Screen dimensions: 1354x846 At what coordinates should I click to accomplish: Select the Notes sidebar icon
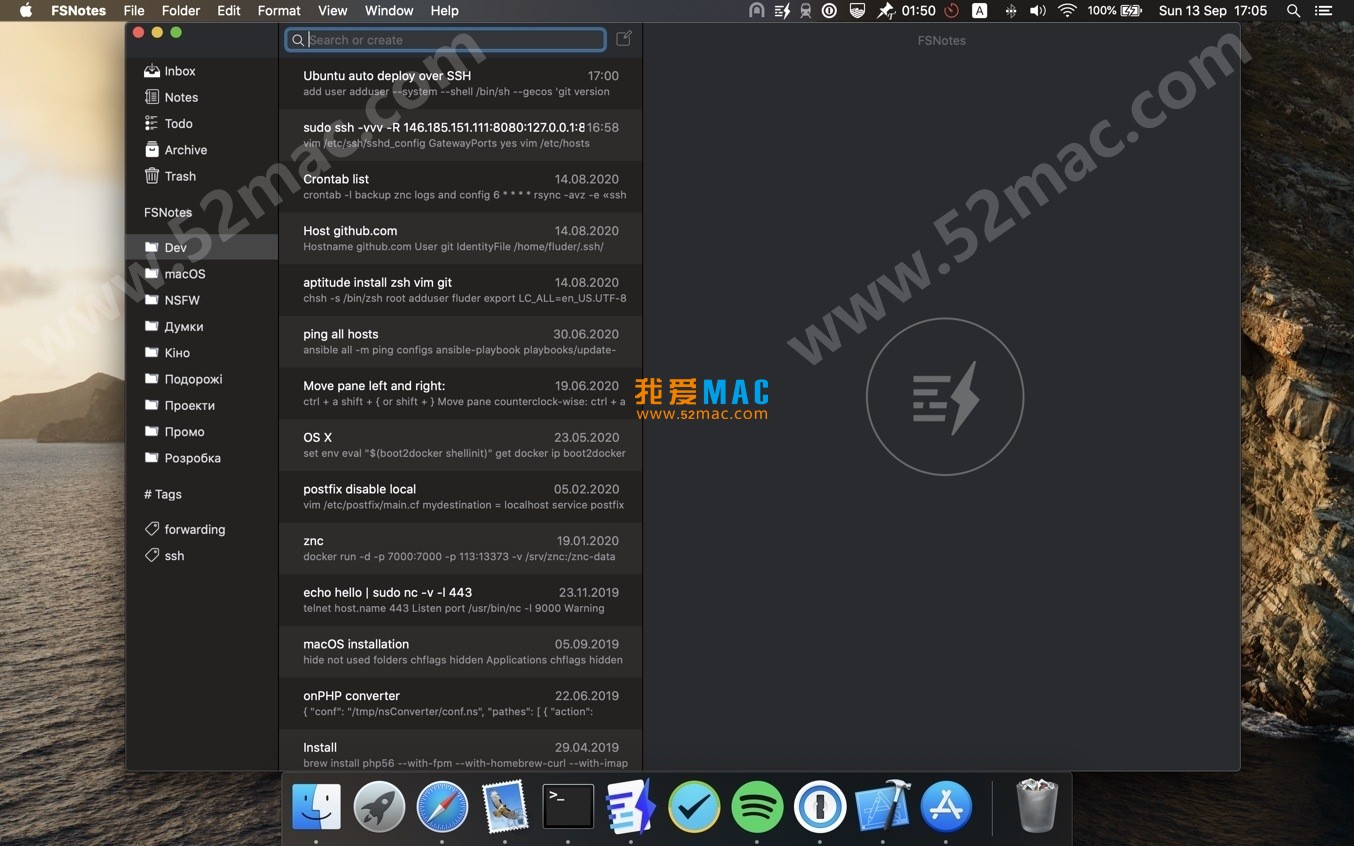pos(152,97)
